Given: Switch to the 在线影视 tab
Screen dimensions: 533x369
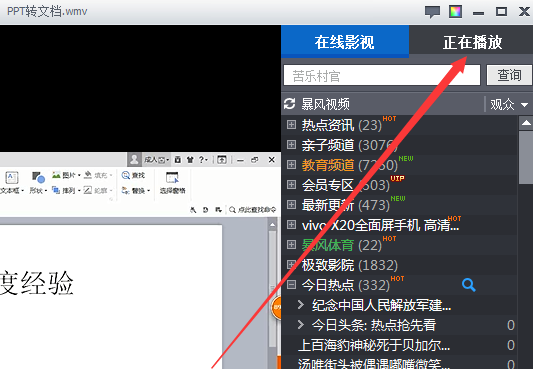Looking at the screenshot, I should (345, 41).
